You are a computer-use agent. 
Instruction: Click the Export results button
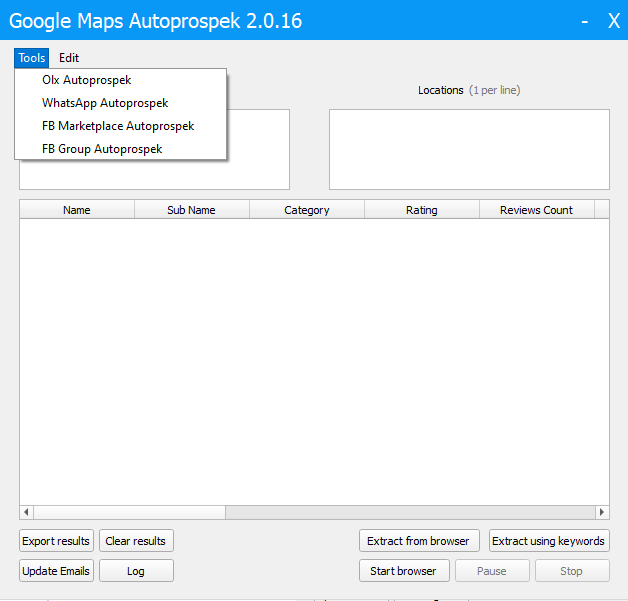[56, 541]
